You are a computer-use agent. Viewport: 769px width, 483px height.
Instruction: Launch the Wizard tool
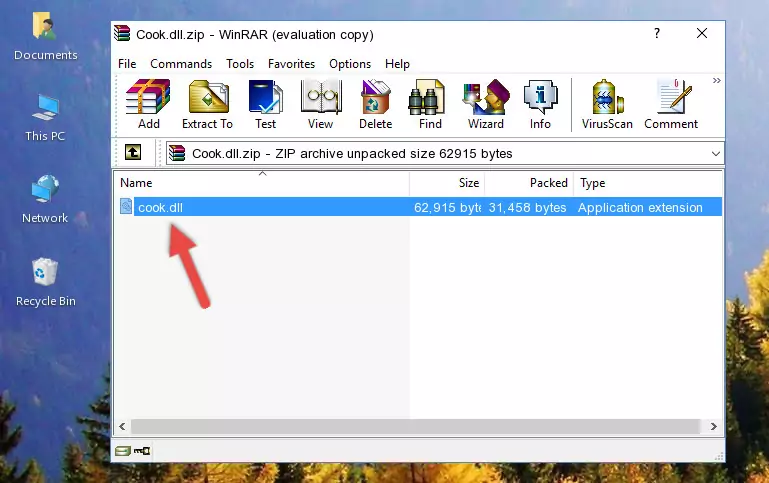point(486,104)
